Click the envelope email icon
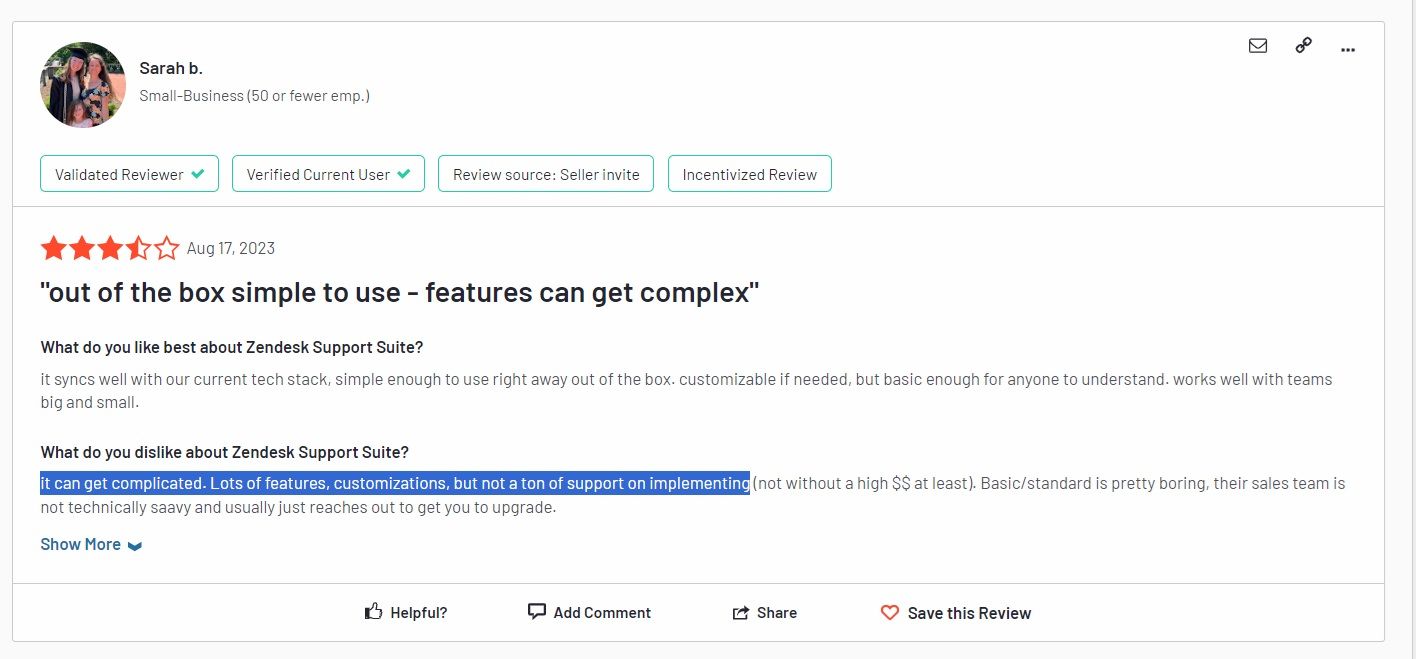This screenshot has width=1416, height=659. pos(1258,46)
